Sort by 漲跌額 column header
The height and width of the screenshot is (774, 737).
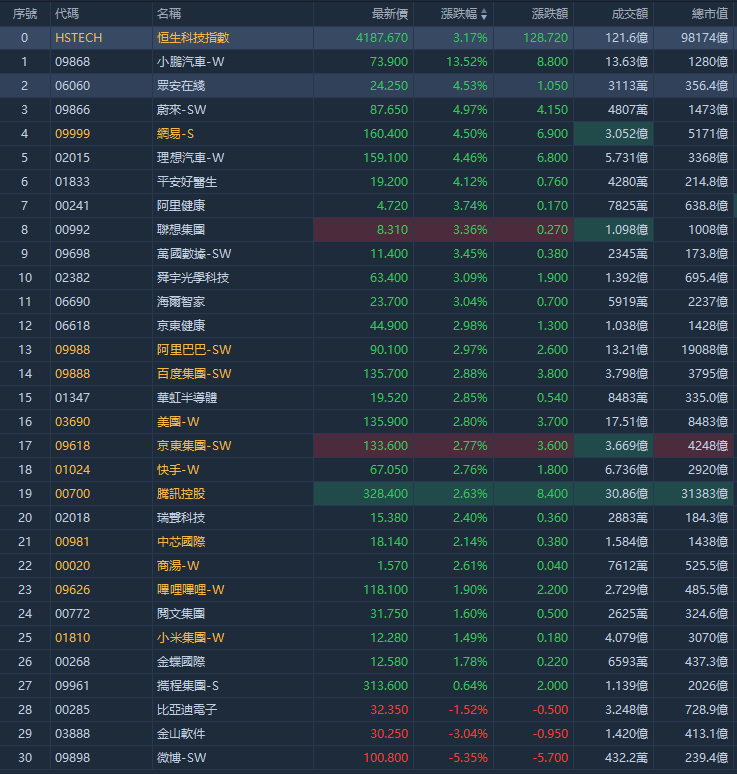pos(549,14)
